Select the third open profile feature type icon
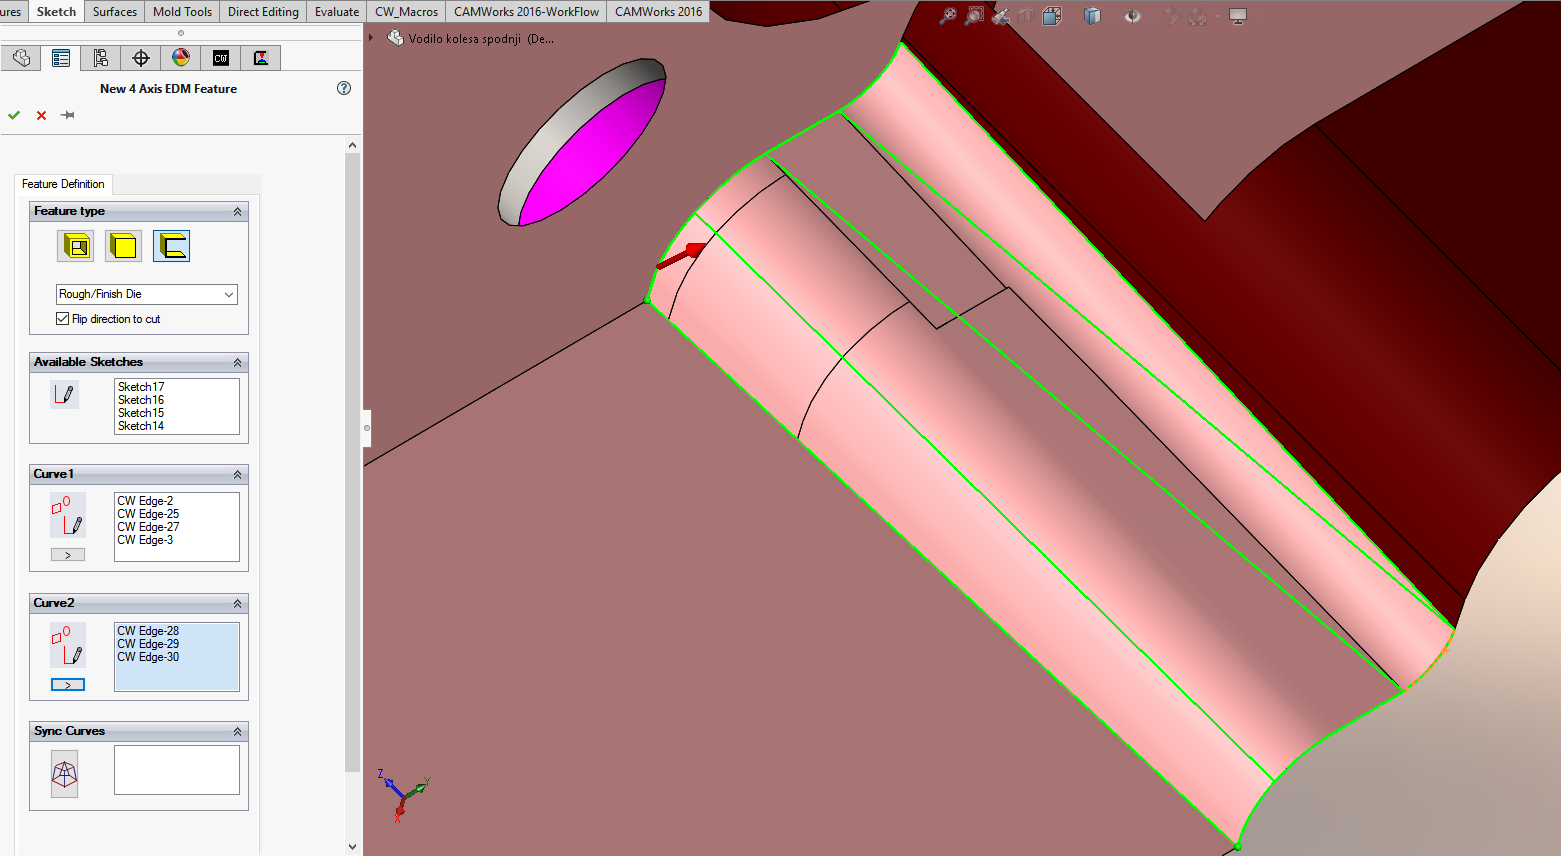The width and height of the screenshot is (1561, 856). coord(171,246)
